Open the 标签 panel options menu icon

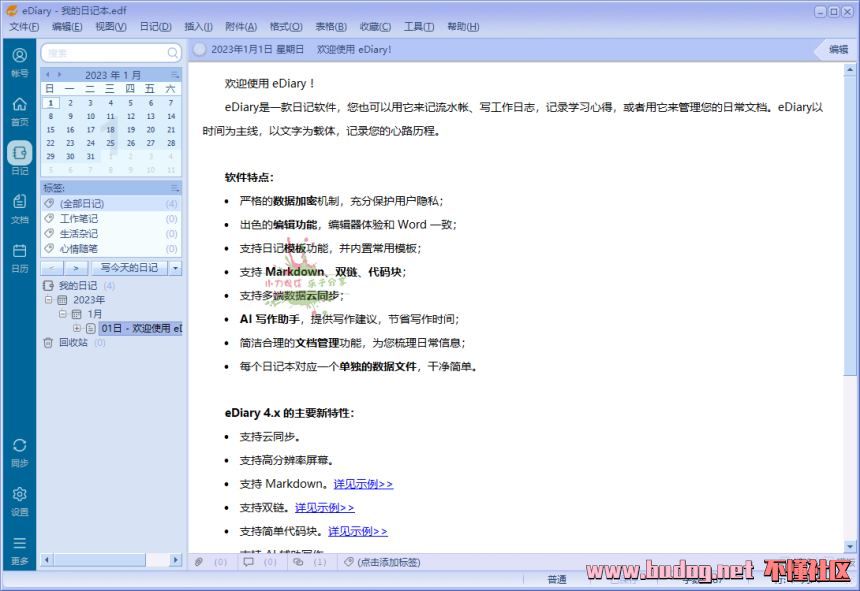click(x=175, y=188)
